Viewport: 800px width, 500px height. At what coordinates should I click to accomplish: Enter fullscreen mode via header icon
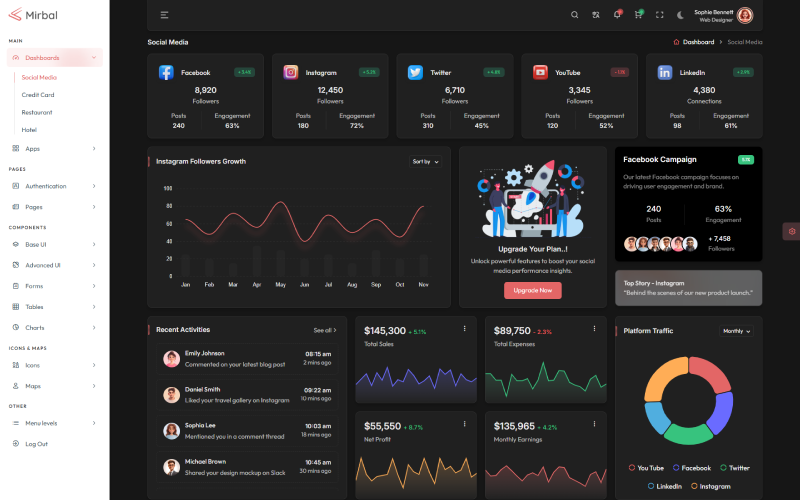[660, 15]
